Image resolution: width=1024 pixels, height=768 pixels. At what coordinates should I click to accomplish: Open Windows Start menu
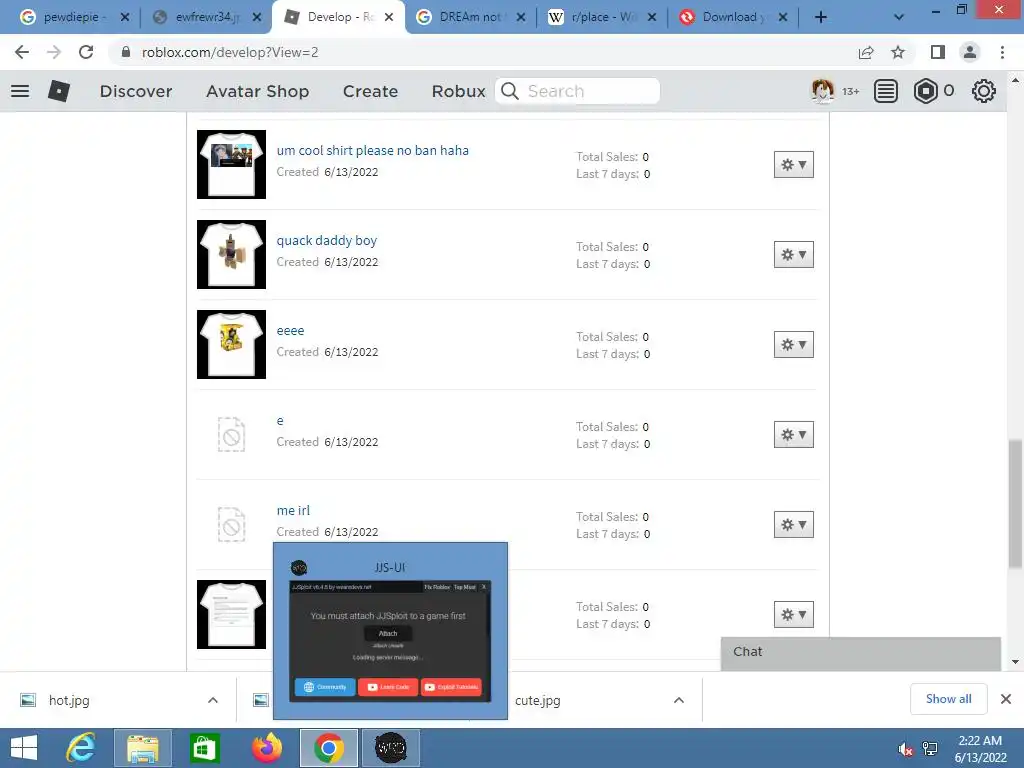[24, 748]
